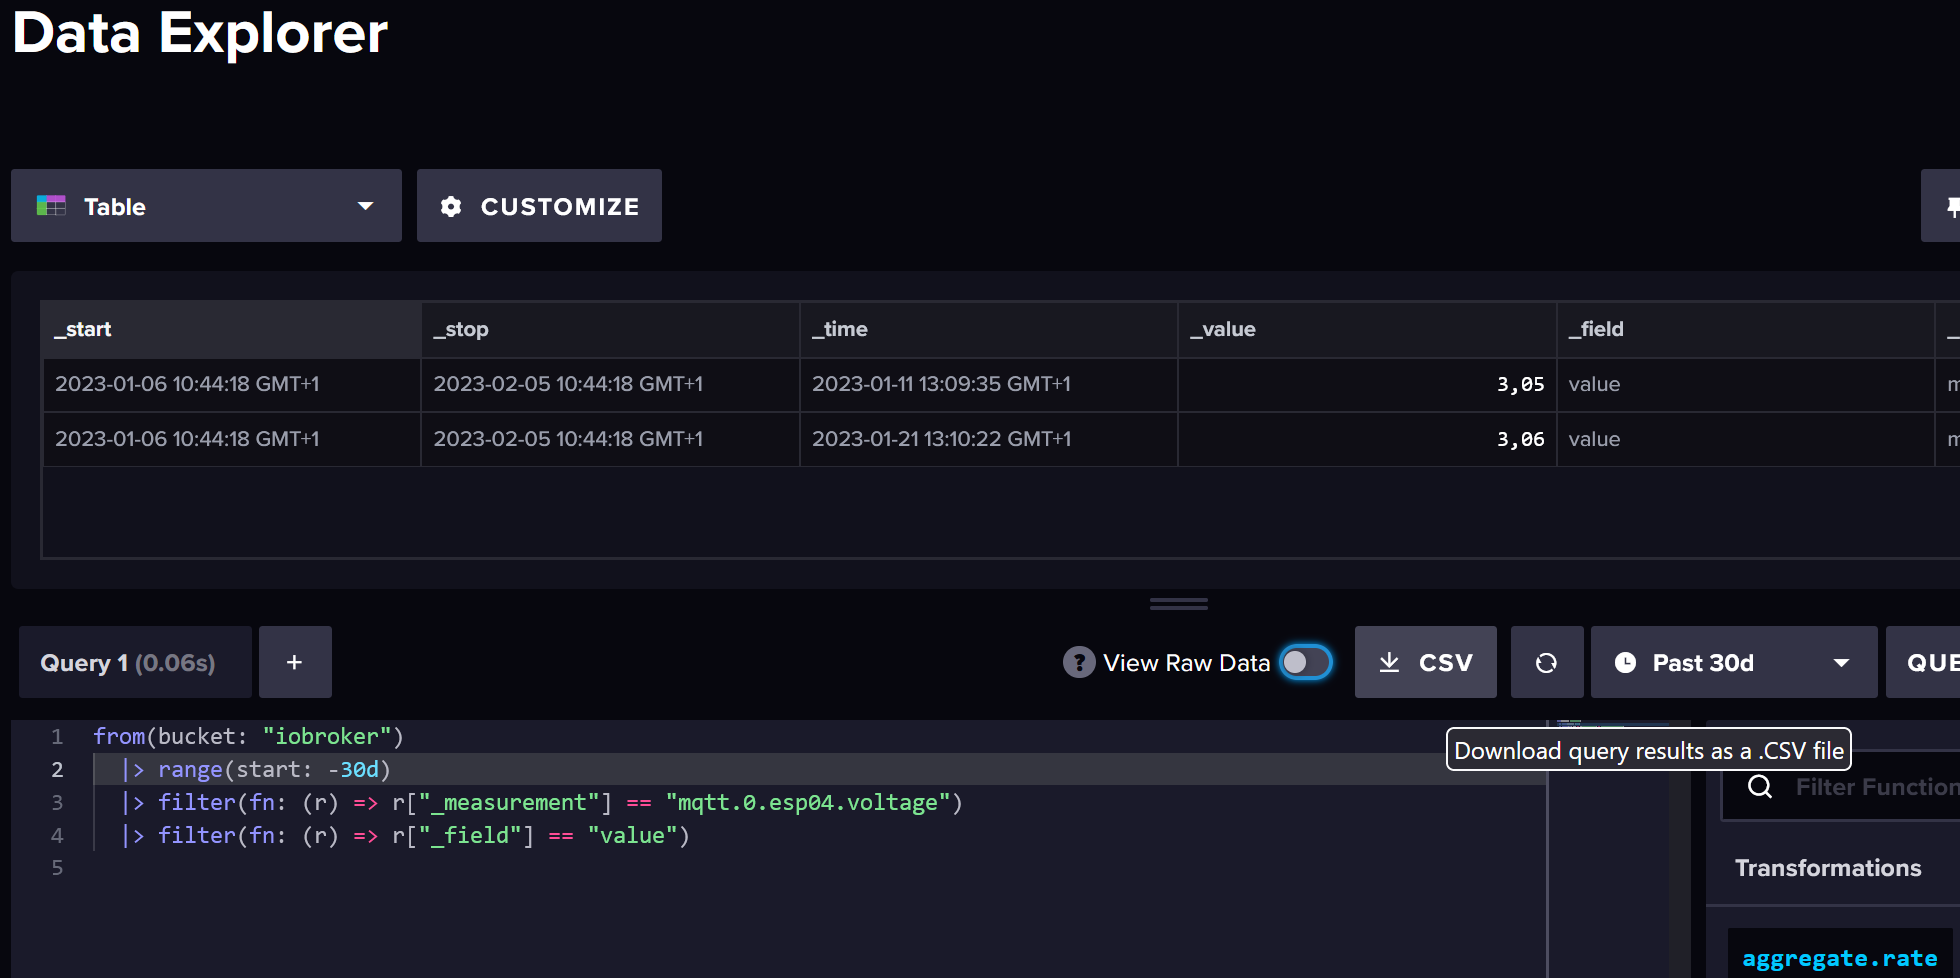Image resolution: width=1960 pixels, height=978 pixels.
Task: Toggle the View Raw Data switch
Action: 1306,662
